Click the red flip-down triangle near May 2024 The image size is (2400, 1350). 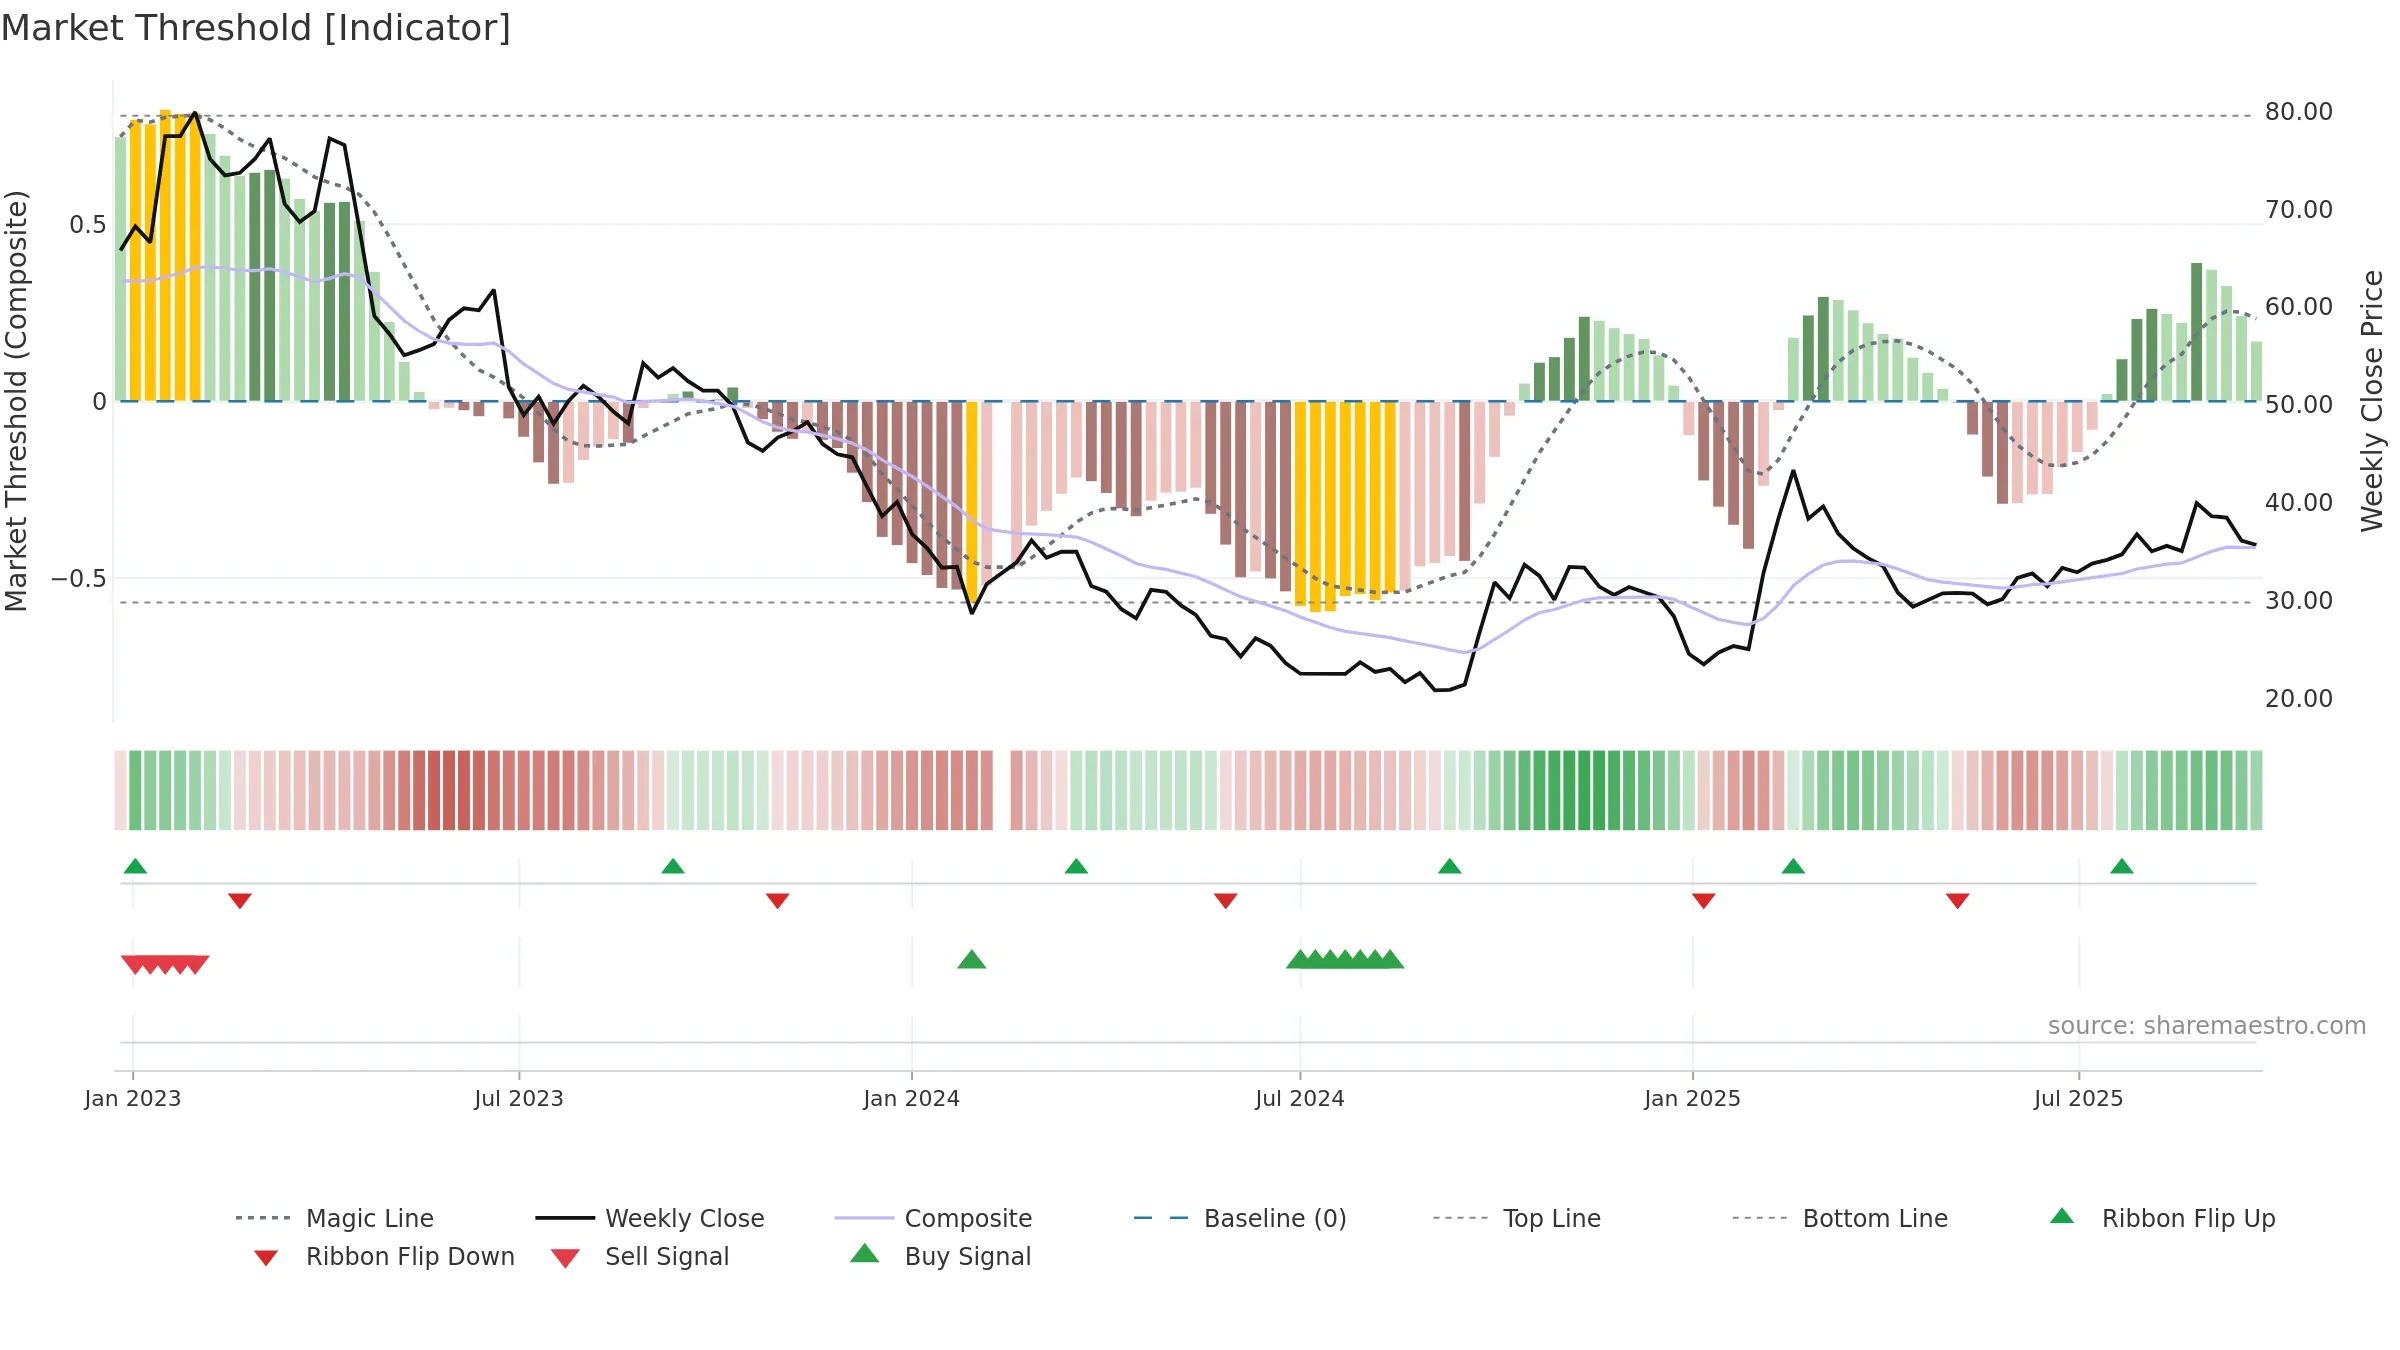(x=1226, y=901)
